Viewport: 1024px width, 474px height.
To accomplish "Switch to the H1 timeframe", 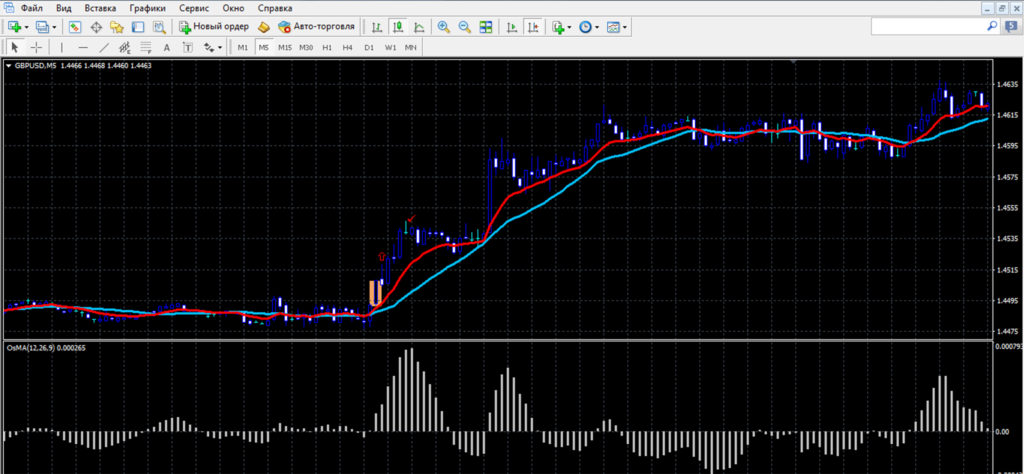I will pyautogui.click(x=327, y=48).
